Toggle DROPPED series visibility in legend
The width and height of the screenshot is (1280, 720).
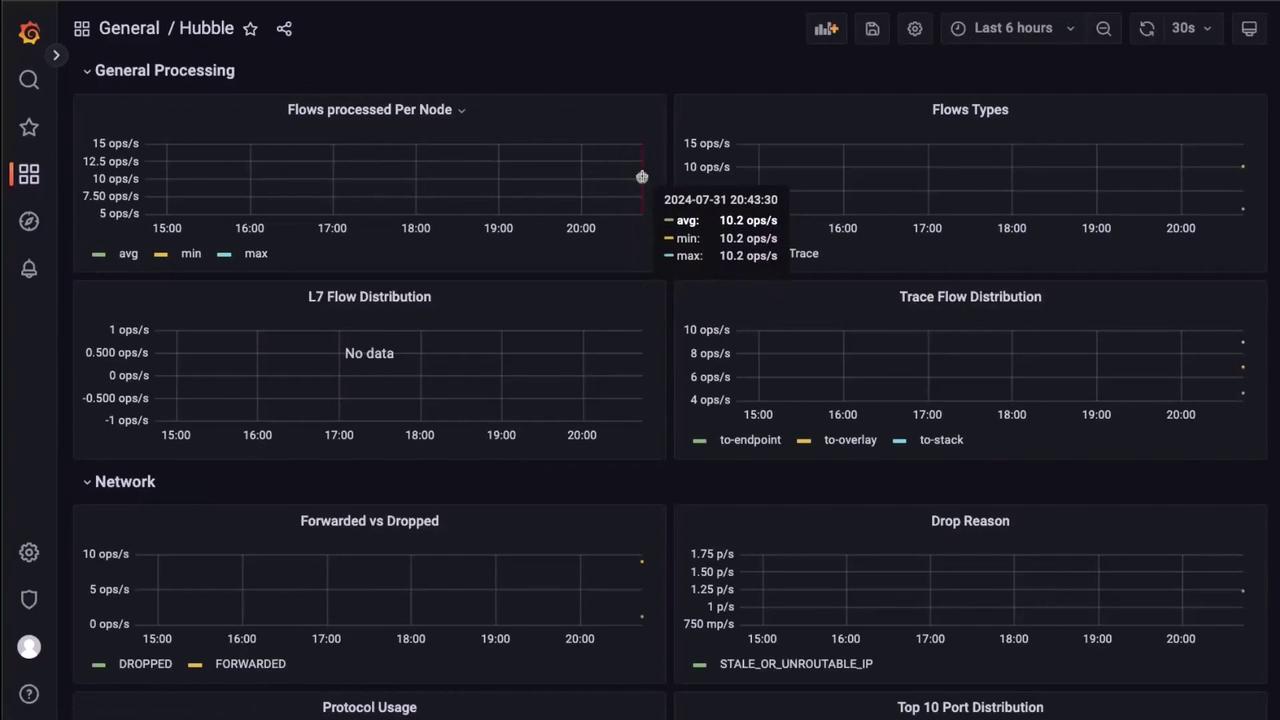click(145, 664)
